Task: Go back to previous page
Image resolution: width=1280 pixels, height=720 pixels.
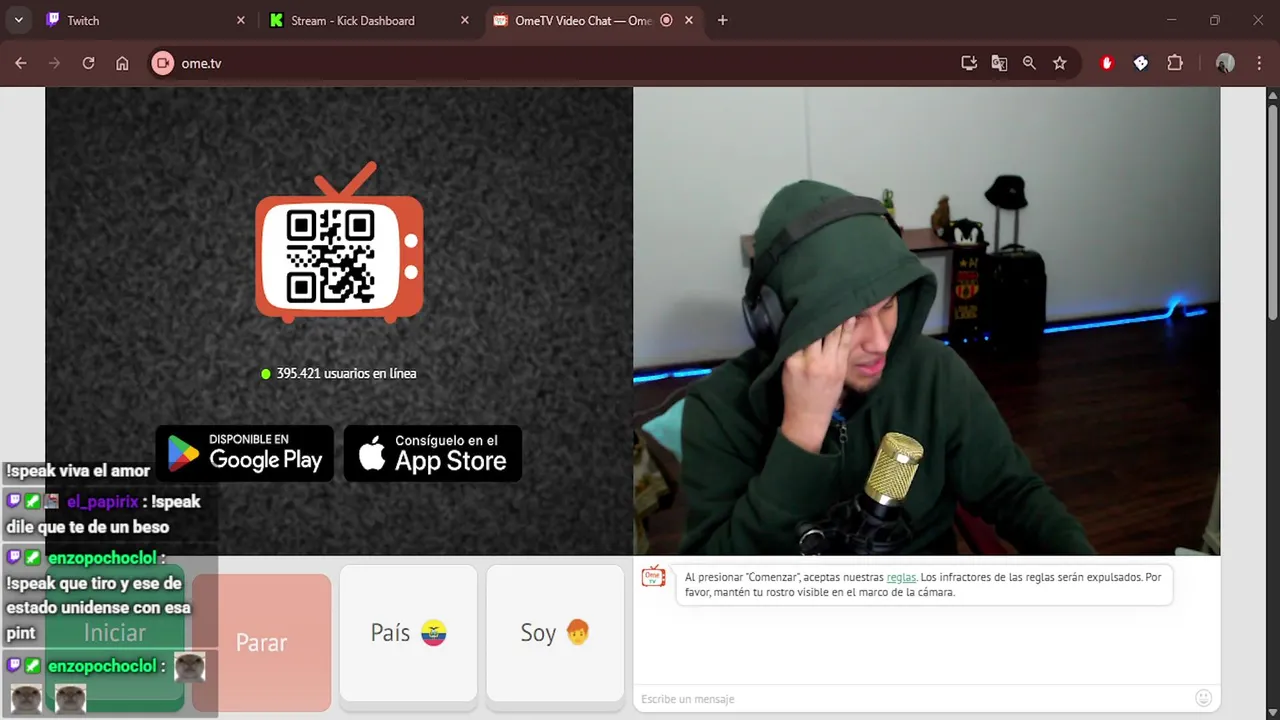Action: tap(21, 63)
